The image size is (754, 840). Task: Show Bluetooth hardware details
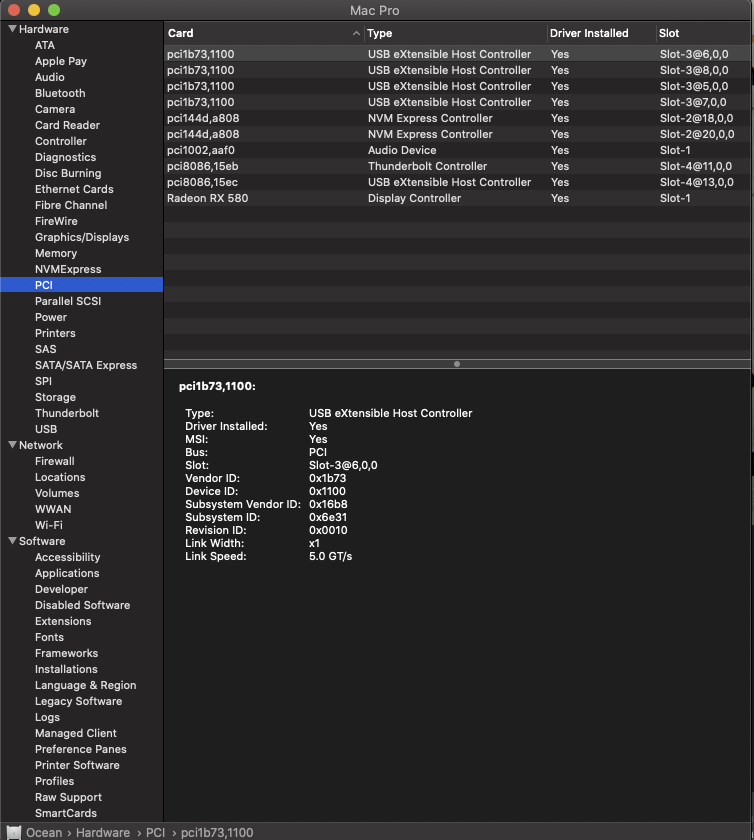pyautogui.click(x=60, y=93)
